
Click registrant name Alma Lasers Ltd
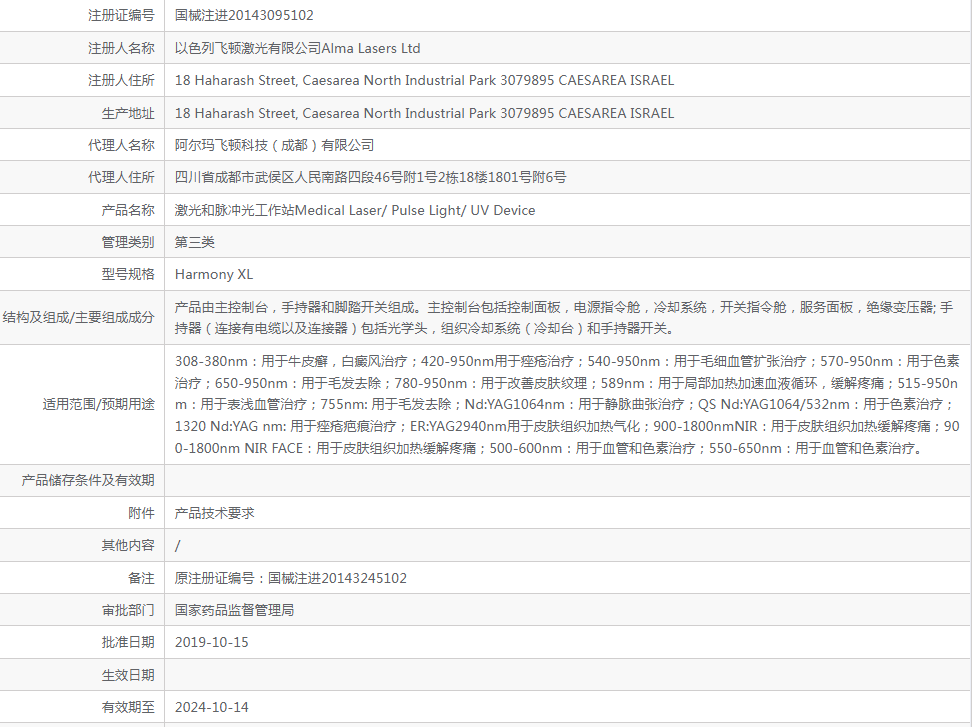[x=371, y=48]
